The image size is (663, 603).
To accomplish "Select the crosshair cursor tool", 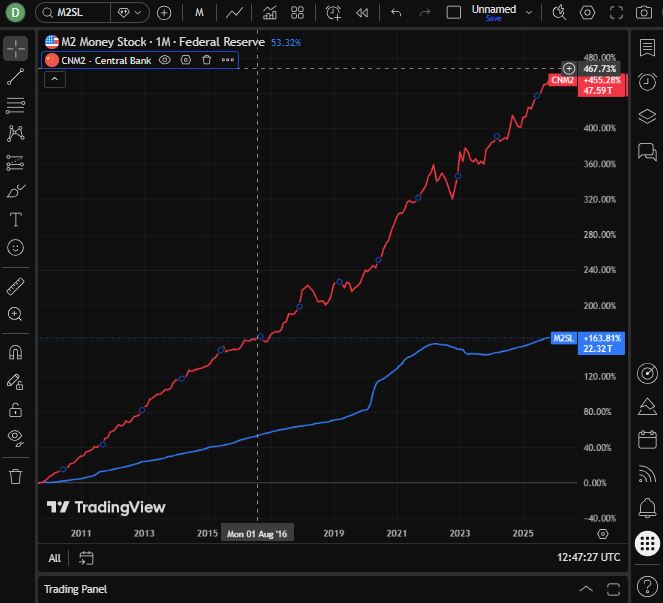I will 15,48.
